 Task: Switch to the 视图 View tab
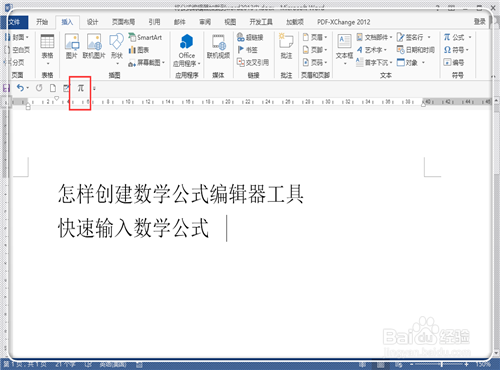tap(230, 22)
